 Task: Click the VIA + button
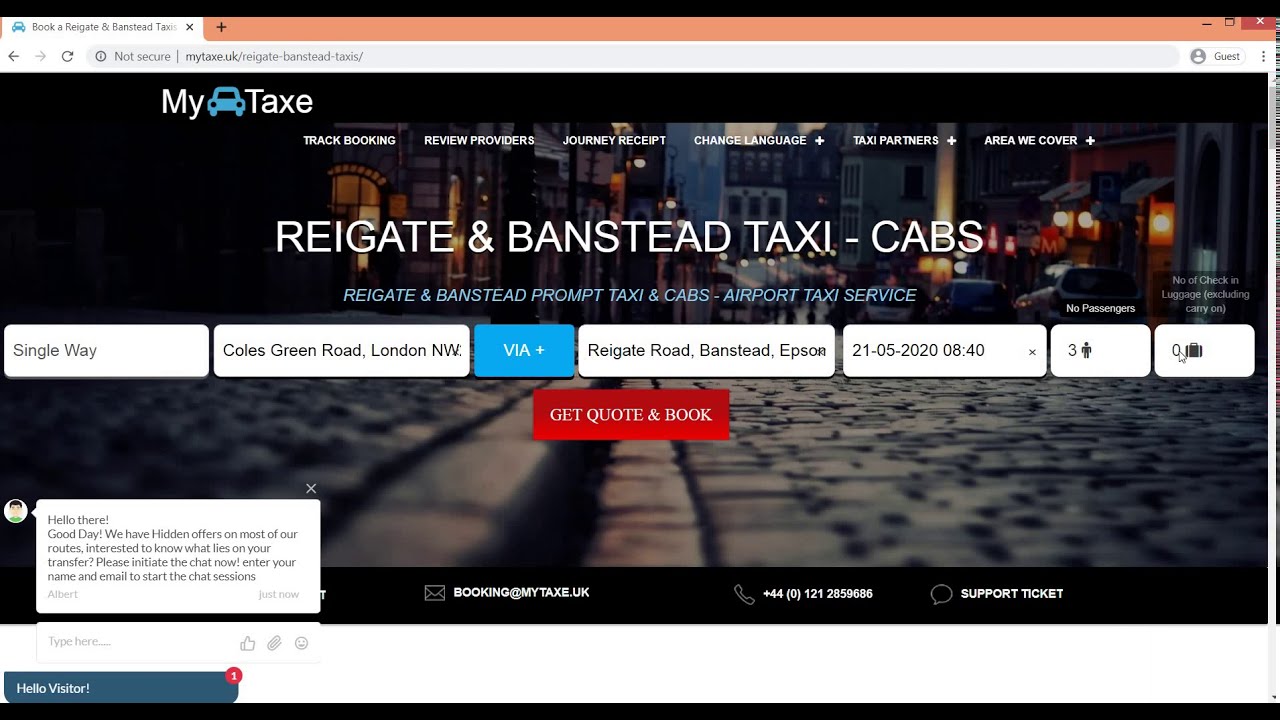524,351
